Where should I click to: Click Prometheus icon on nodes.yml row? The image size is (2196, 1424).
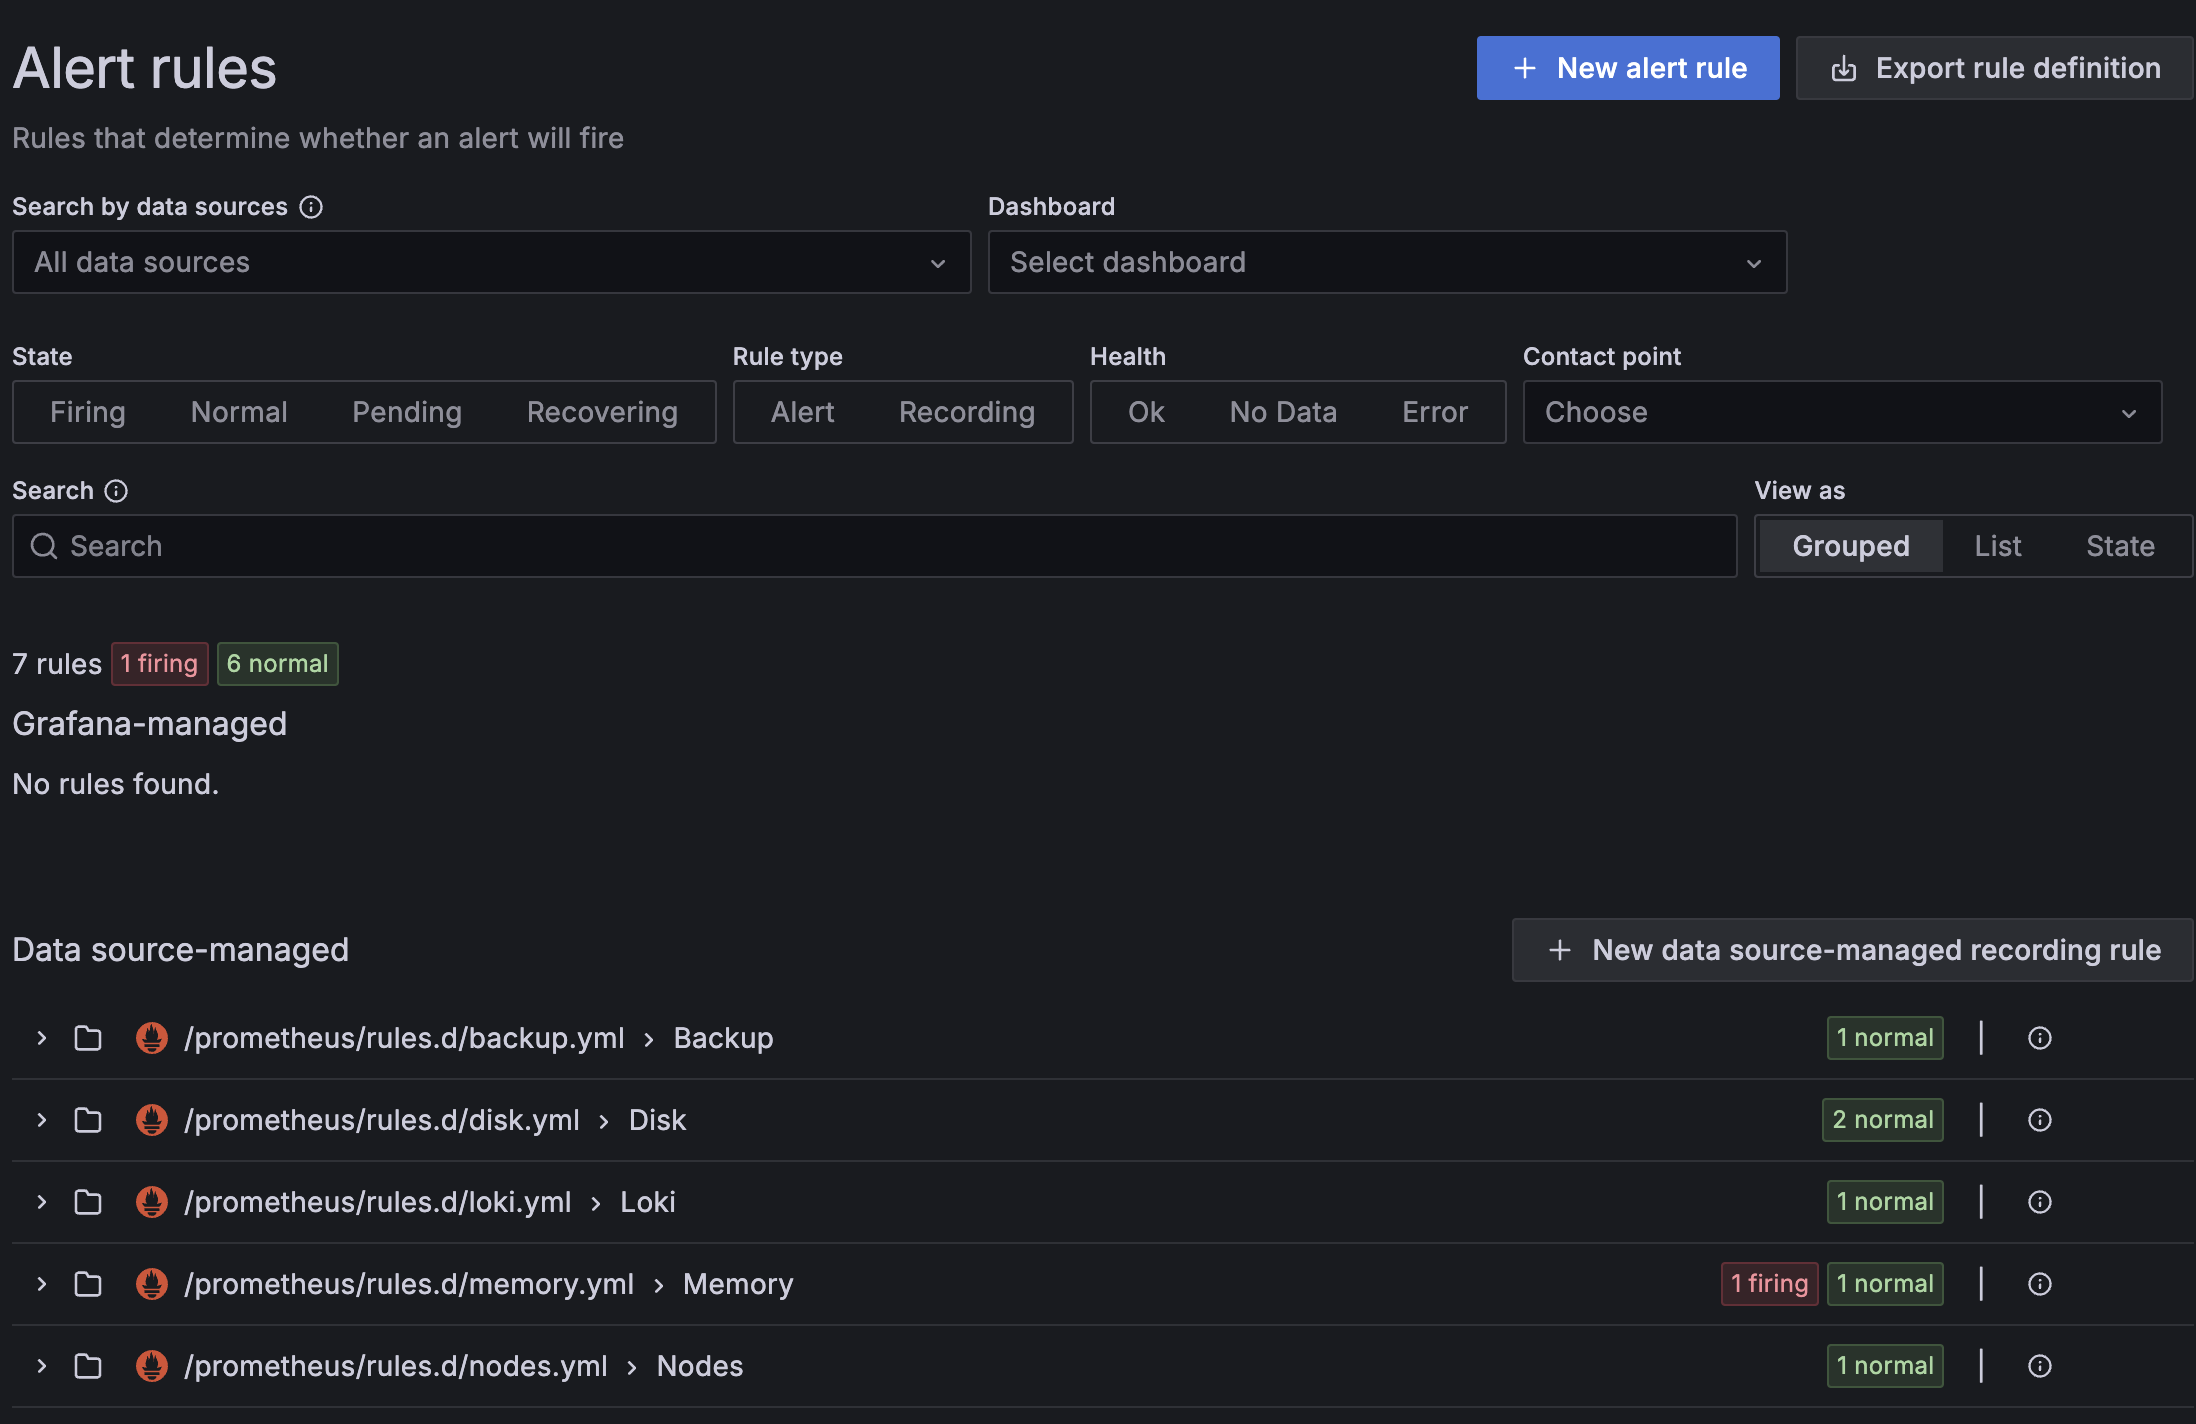151,1366
